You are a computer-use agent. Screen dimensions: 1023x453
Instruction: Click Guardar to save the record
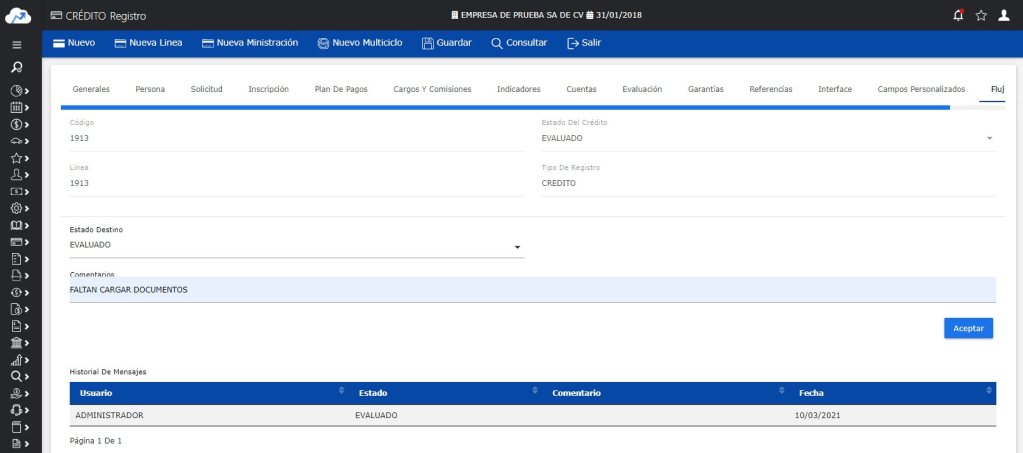click(x=447, y=43)
